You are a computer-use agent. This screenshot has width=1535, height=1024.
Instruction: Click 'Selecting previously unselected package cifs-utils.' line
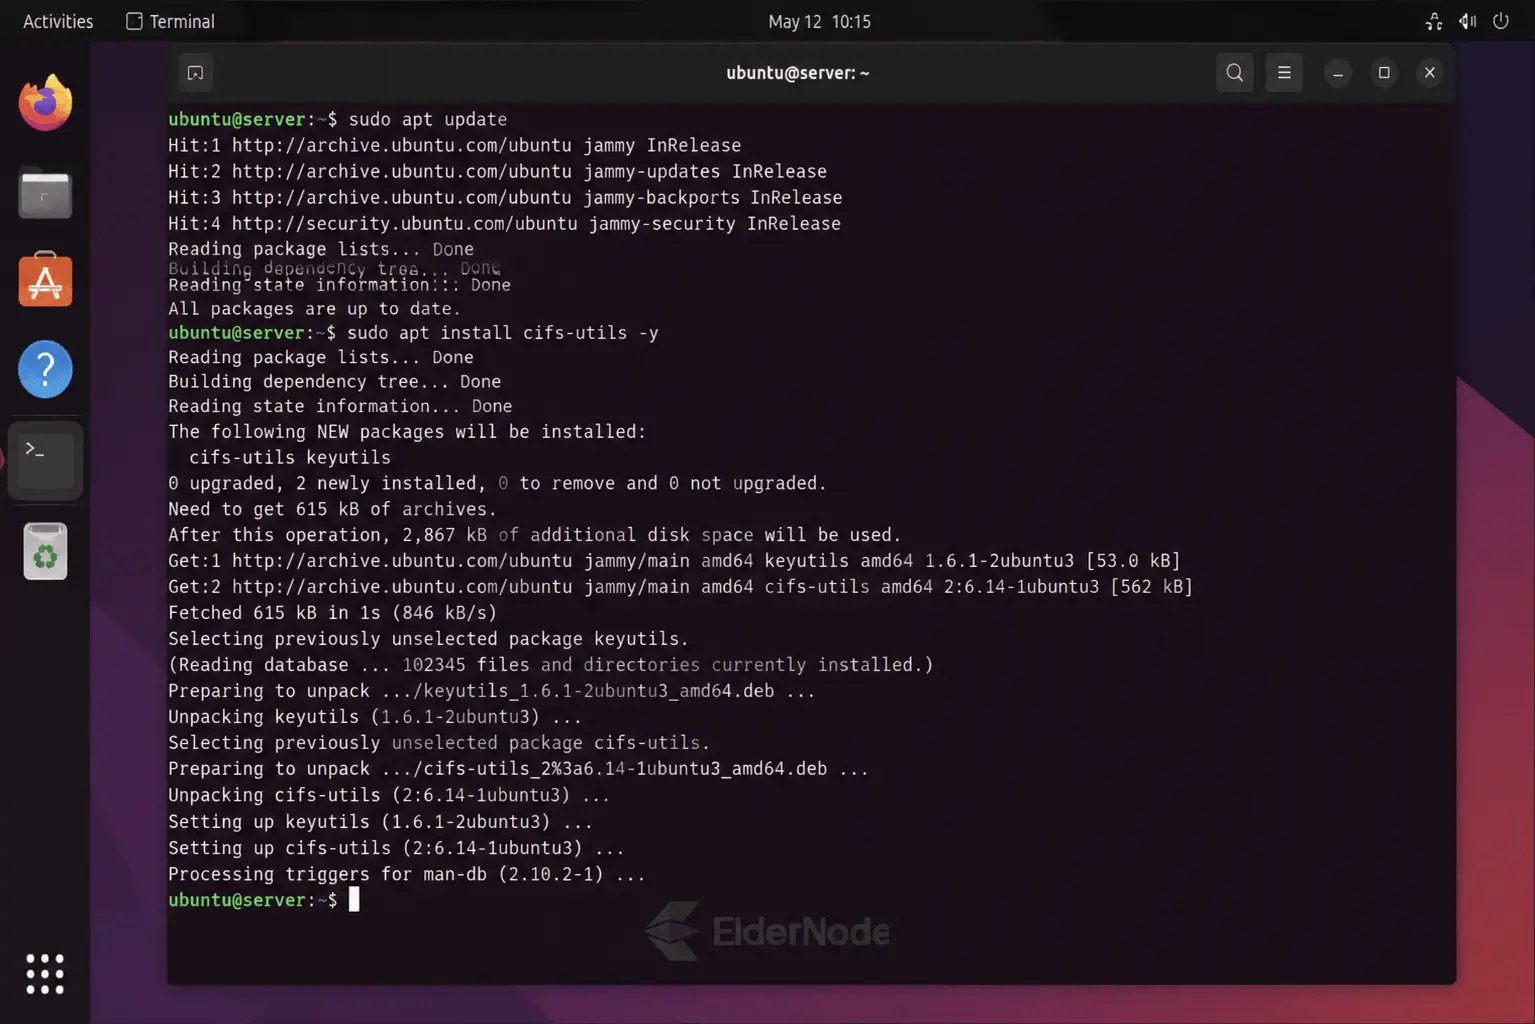coord(439,742)
